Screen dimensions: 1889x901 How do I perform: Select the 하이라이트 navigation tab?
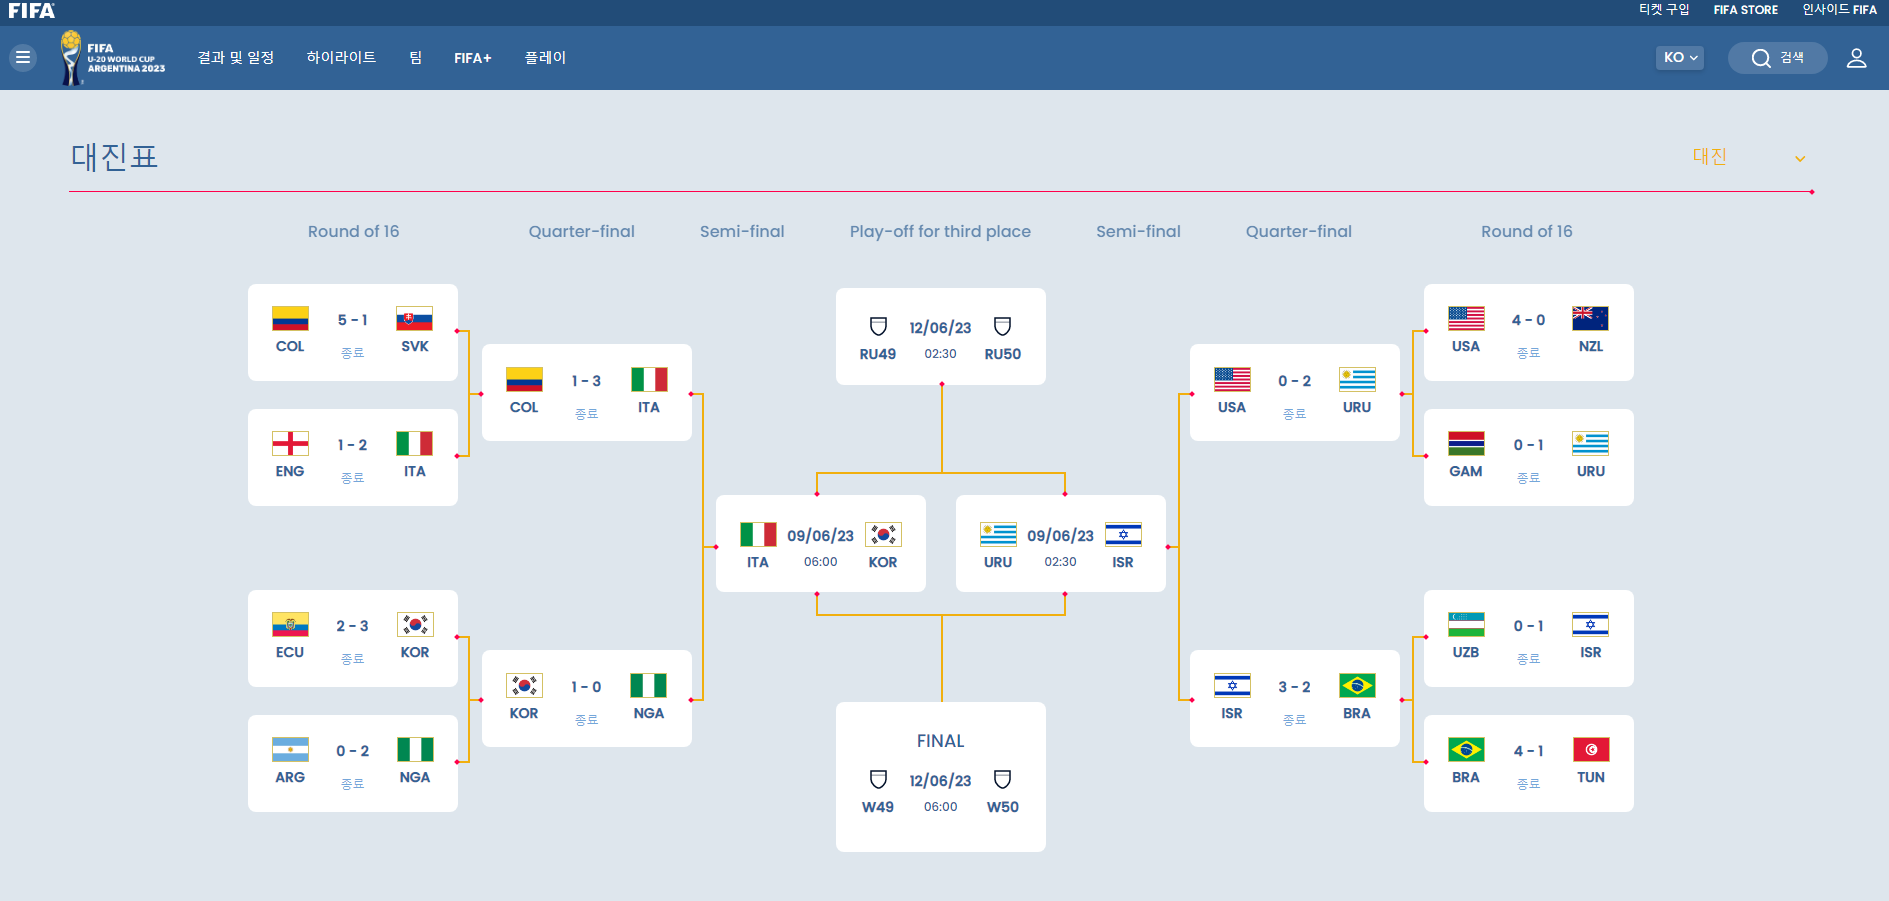pos(340,57)
